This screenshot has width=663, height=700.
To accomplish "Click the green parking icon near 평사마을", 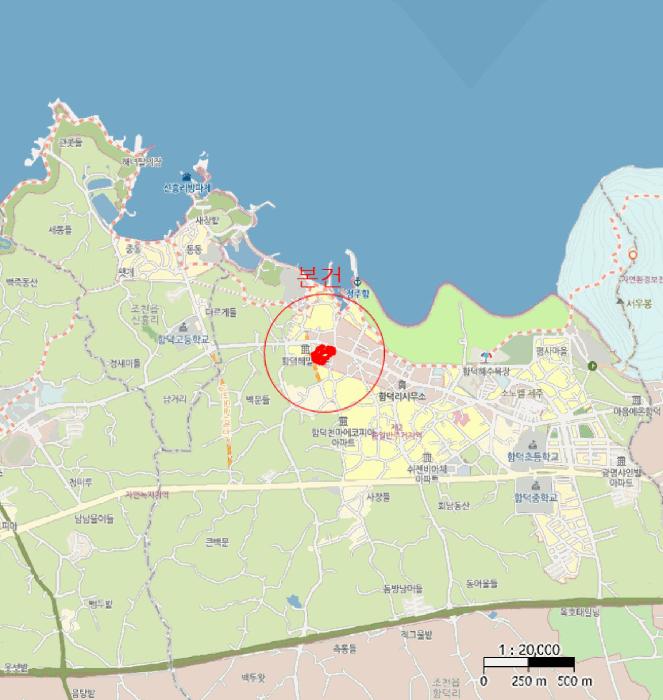I will tap(593, 366).
